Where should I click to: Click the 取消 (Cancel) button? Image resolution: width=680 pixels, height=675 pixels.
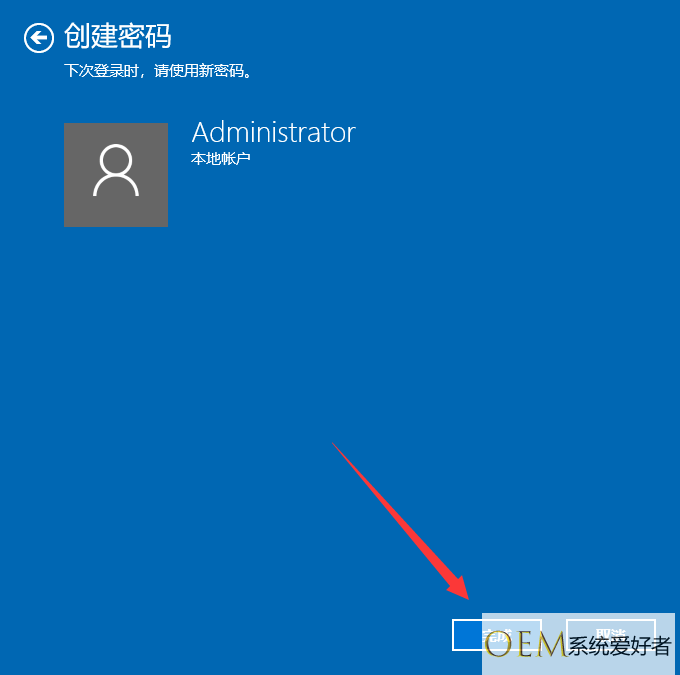(x=611, y=635)
